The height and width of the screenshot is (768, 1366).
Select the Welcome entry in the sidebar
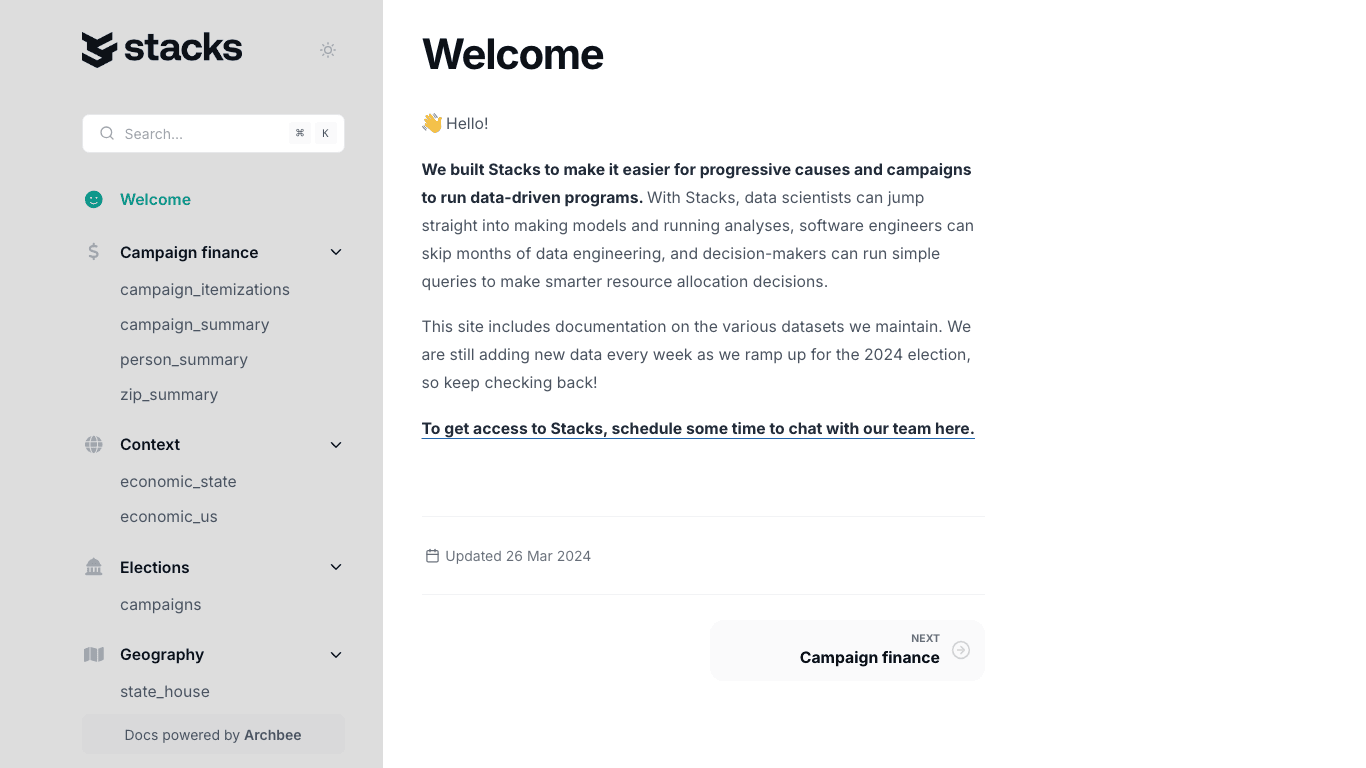click(x=155, y=199)
